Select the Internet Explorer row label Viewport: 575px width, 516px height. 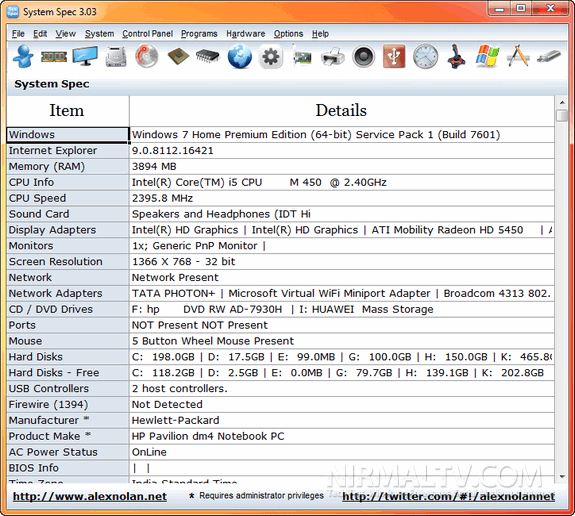67,151
